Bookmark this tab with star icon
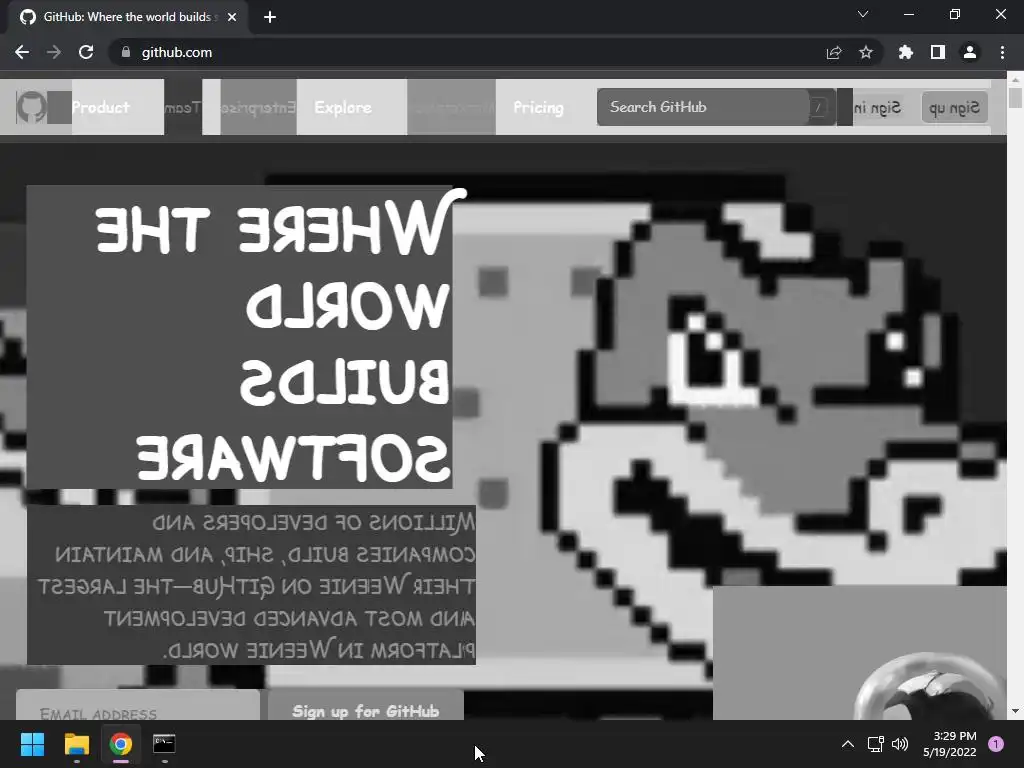The height and width of the screenshot is (768, 1024). coord(866,52)
